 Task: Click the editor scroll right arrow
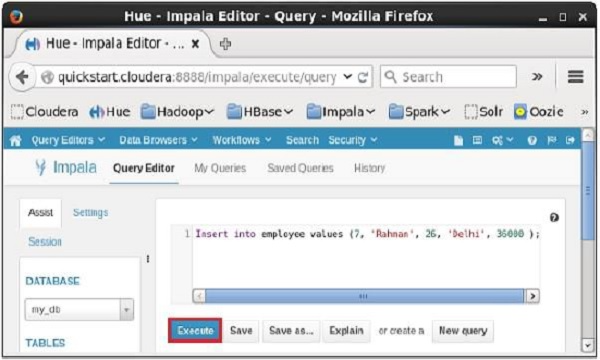point(532,296)
